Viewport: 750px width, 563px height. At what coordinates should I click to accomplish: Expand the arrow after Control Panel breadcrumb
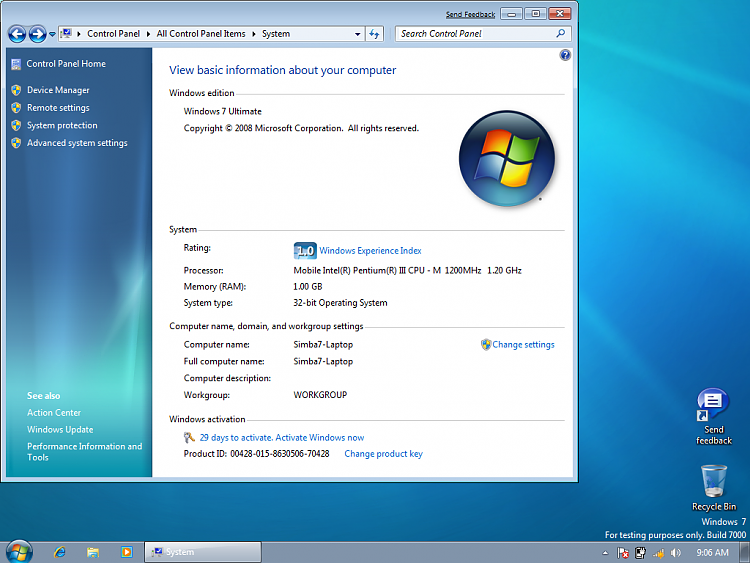click(x=148, y=34)
